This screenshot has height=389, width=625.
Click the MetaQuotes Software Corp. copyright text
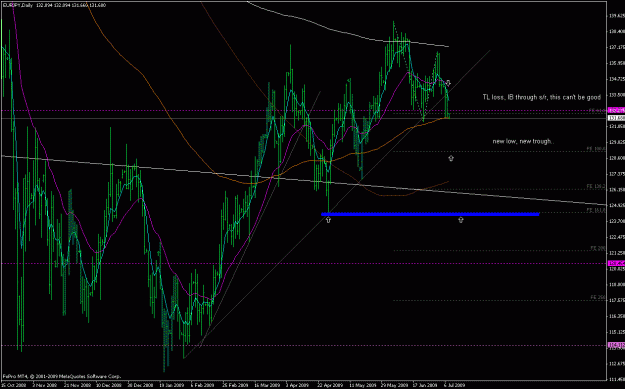[x=61, y=376]
